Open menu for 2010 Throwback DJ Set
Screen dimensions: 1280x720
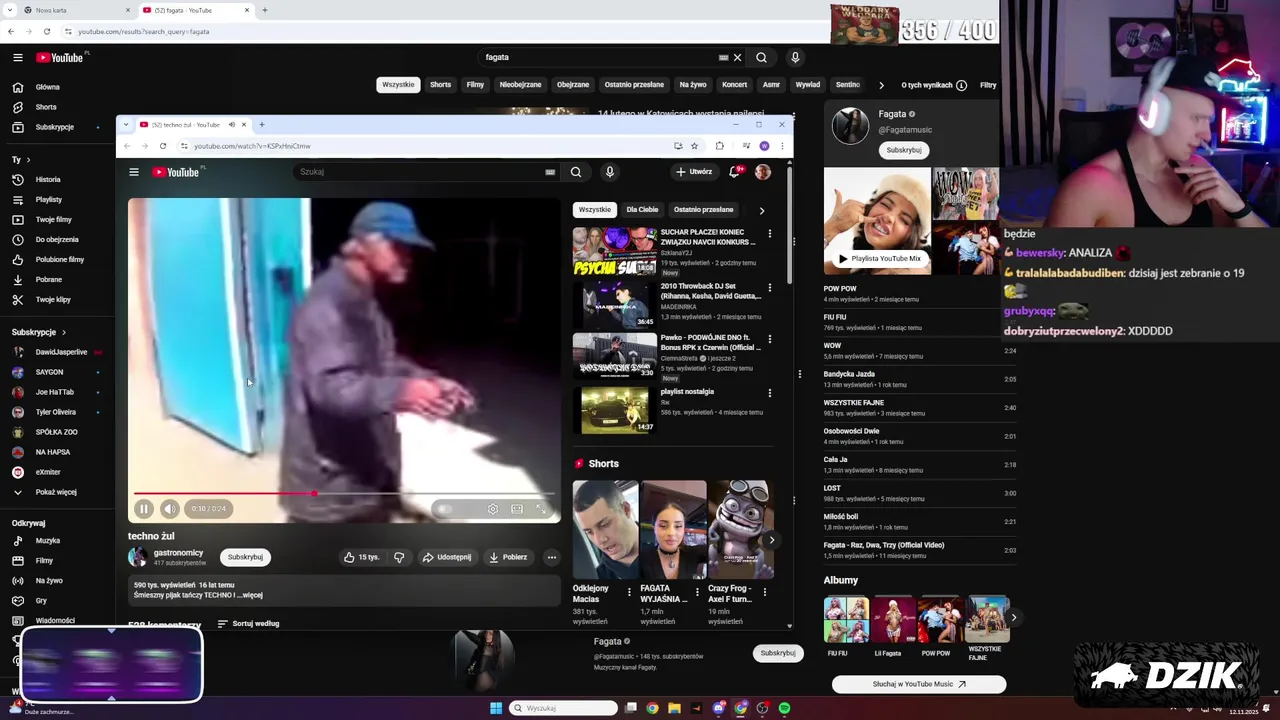tap(769, 287)
